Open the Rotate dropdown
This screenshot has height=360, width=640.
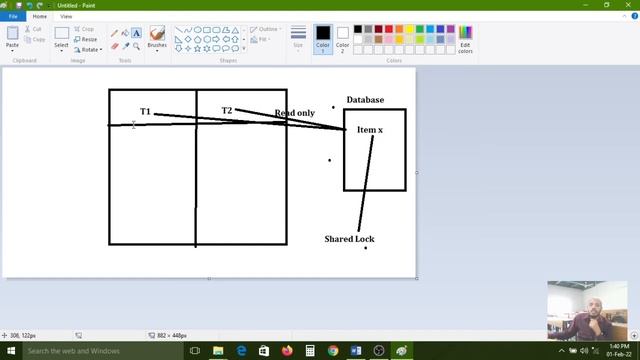click(89, 50)
